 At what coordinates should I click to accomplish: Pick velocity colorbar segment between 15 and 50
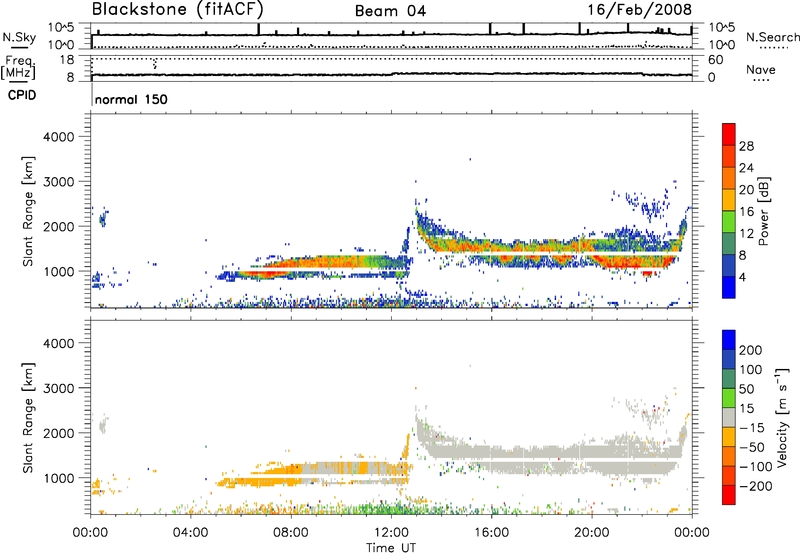point(729,398)
